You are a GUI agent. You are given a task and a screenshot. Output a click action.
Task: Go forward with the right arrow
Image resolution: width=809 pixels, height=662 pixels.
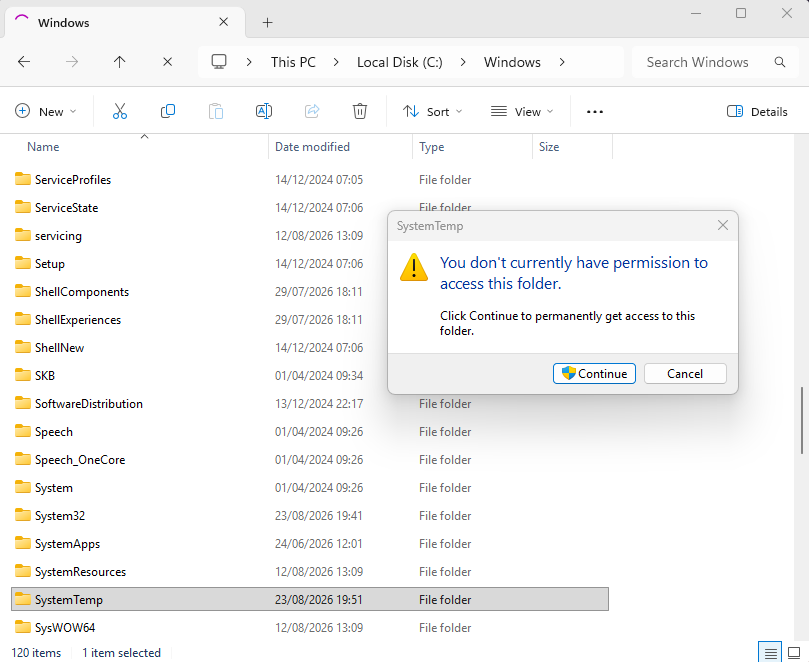tap(72, 62)
